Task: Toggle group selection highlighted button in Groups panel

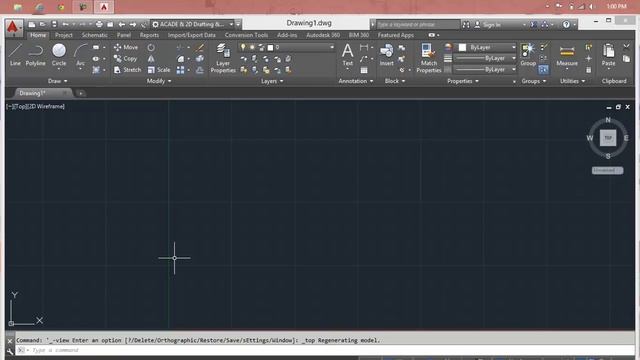Action: point(543,70)
